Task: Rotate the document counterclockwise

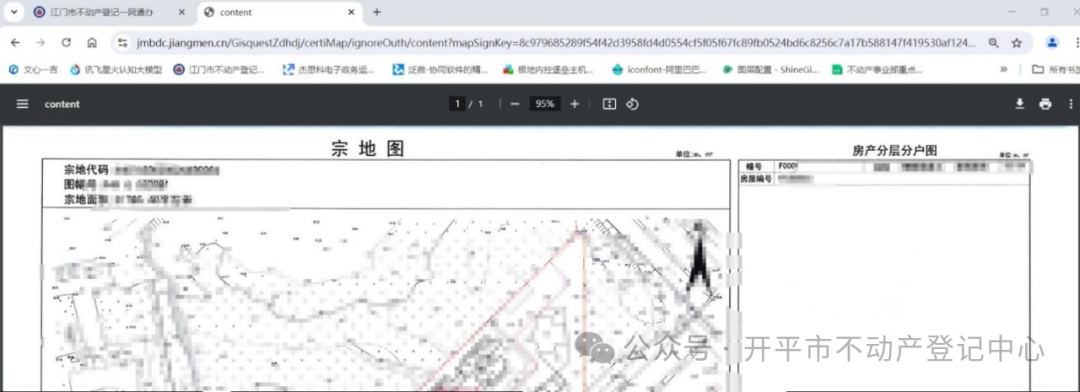Action: 632,104
